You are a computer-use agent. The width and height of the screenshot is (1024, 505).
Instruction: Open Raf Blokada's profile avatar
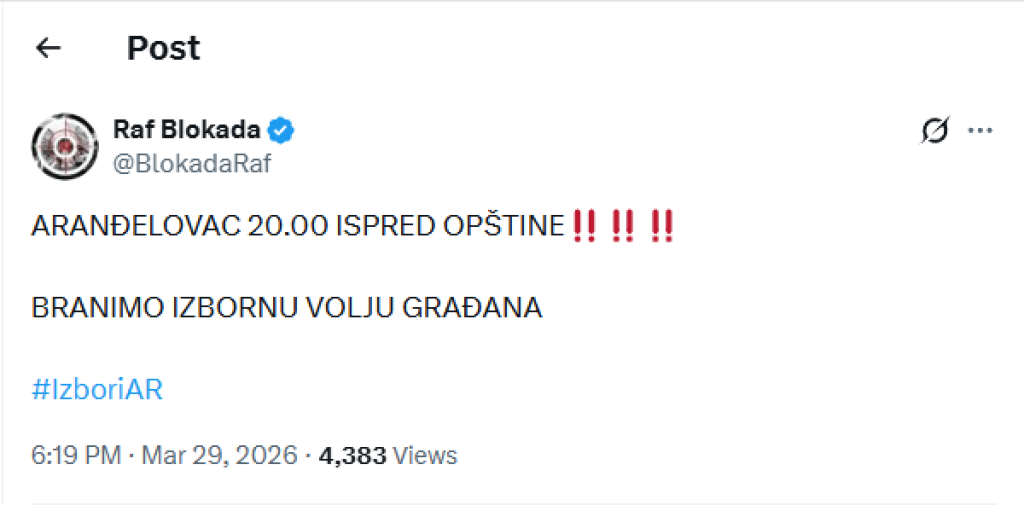point(64,145)
